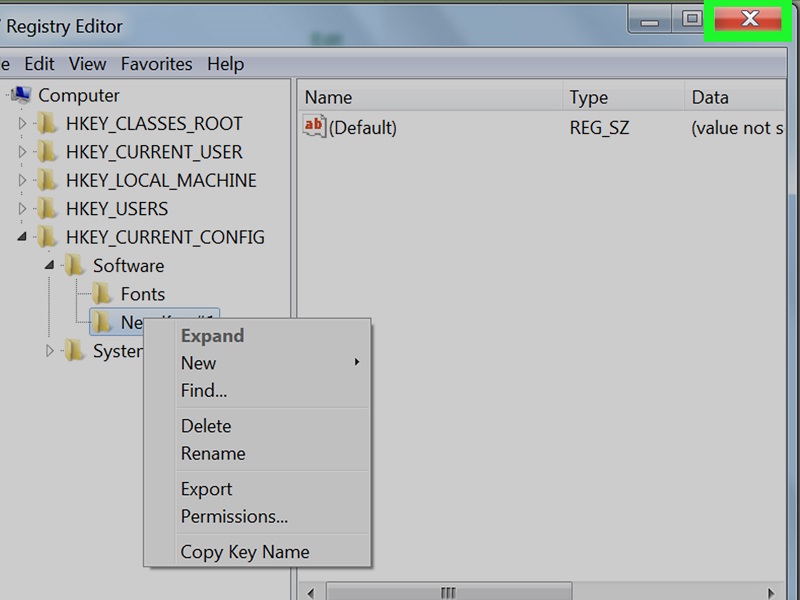Click the System folder icon
This screenshot has width=800, height=600.
74,351
